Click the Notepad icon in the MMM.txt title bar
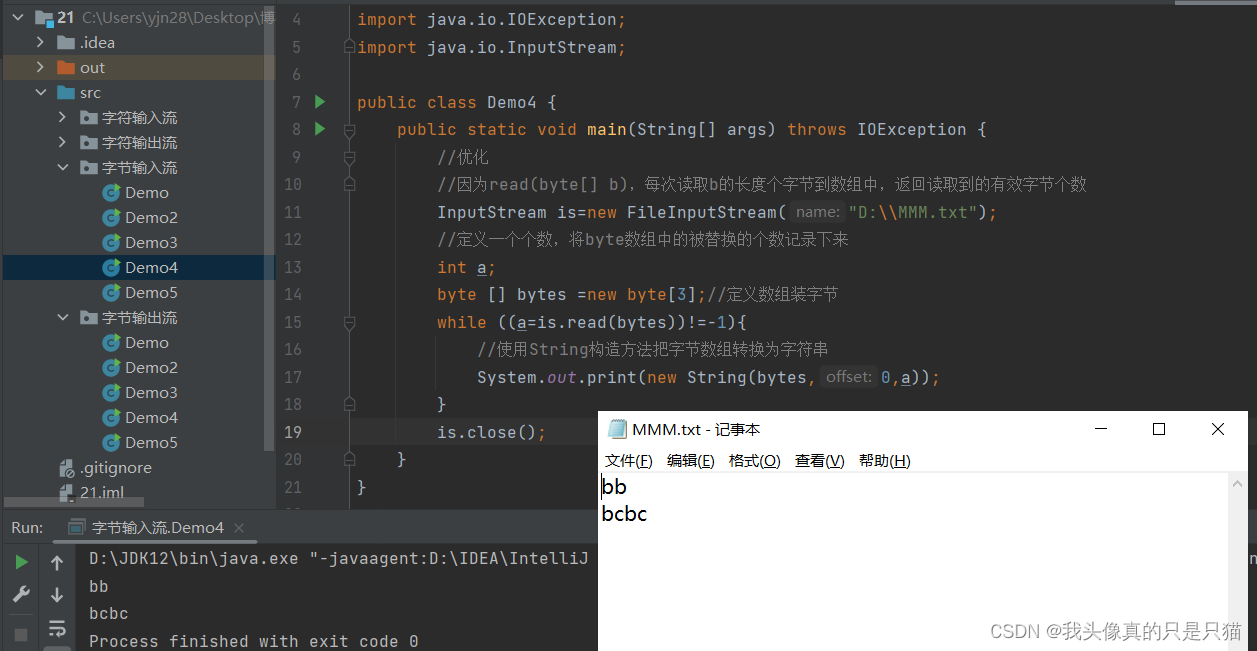This screenshot has height=651, width=1257. click(x=617, y=429)
